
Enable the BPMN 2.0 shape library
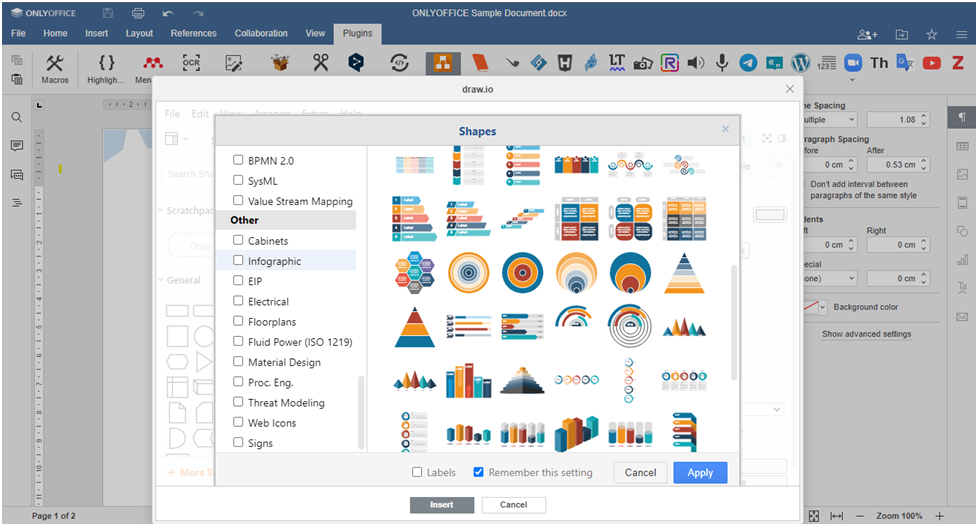[x=238, y=160]
